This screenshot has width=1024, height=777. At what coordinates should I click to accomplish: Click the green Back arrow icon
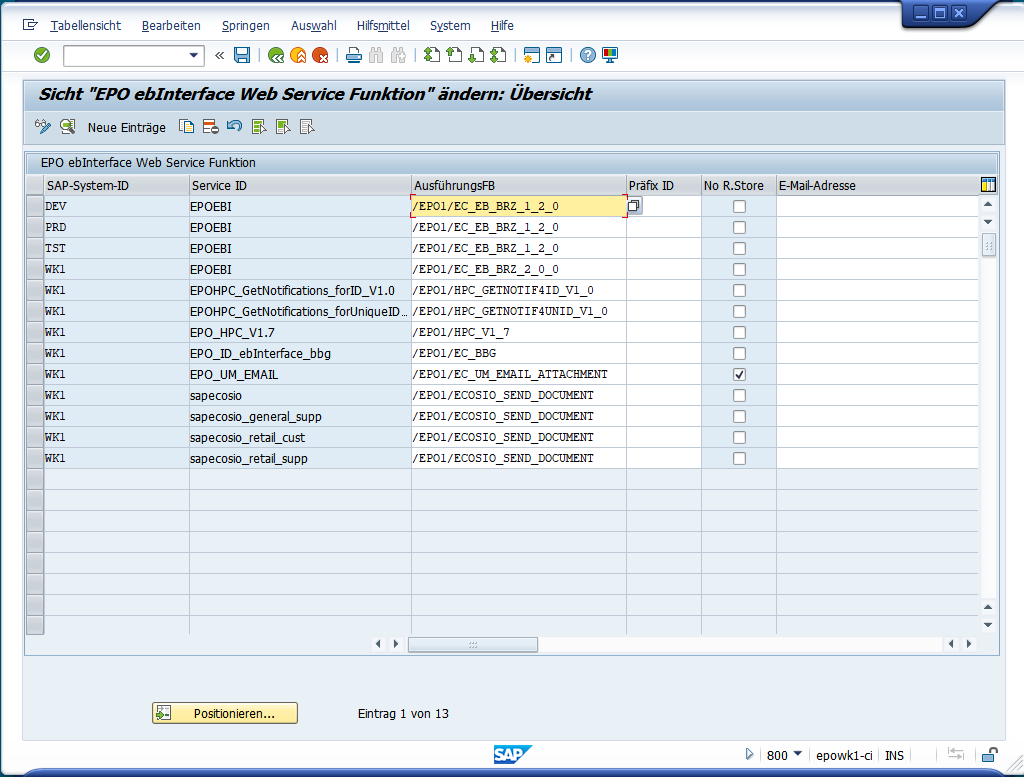276,56
